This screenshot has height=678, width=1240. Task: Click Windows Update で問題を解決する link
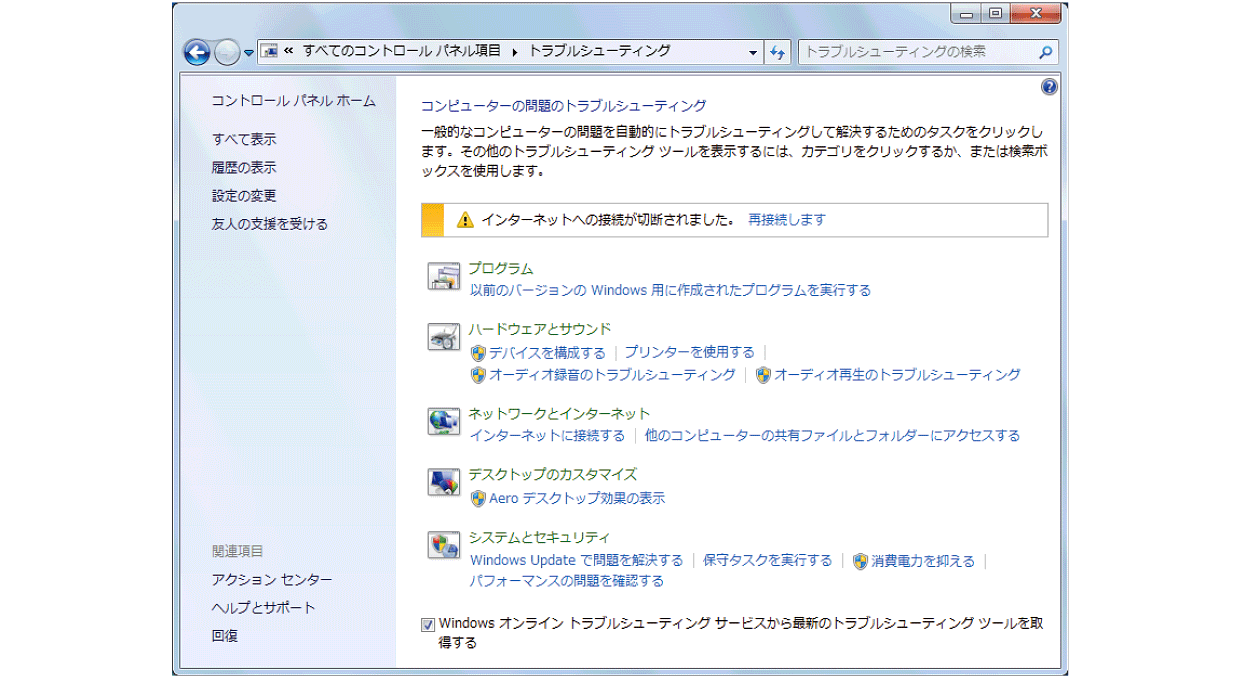[577, 561]
